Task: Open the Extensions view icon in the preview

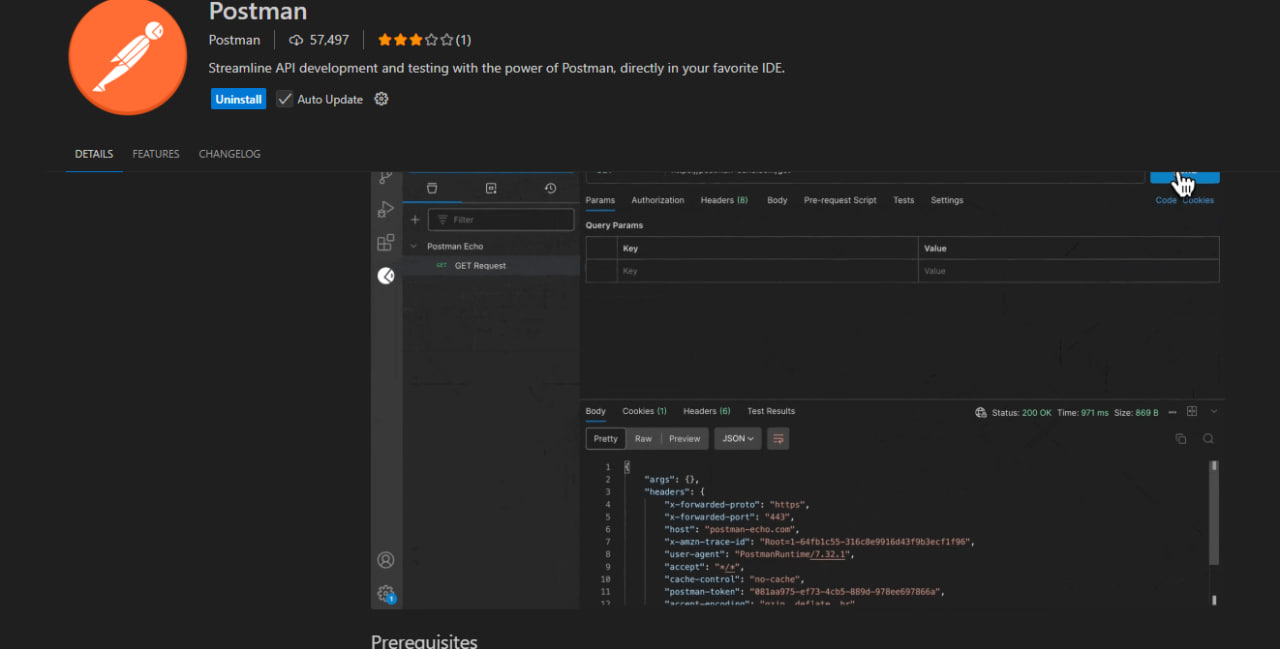Action: pos(386,242)
